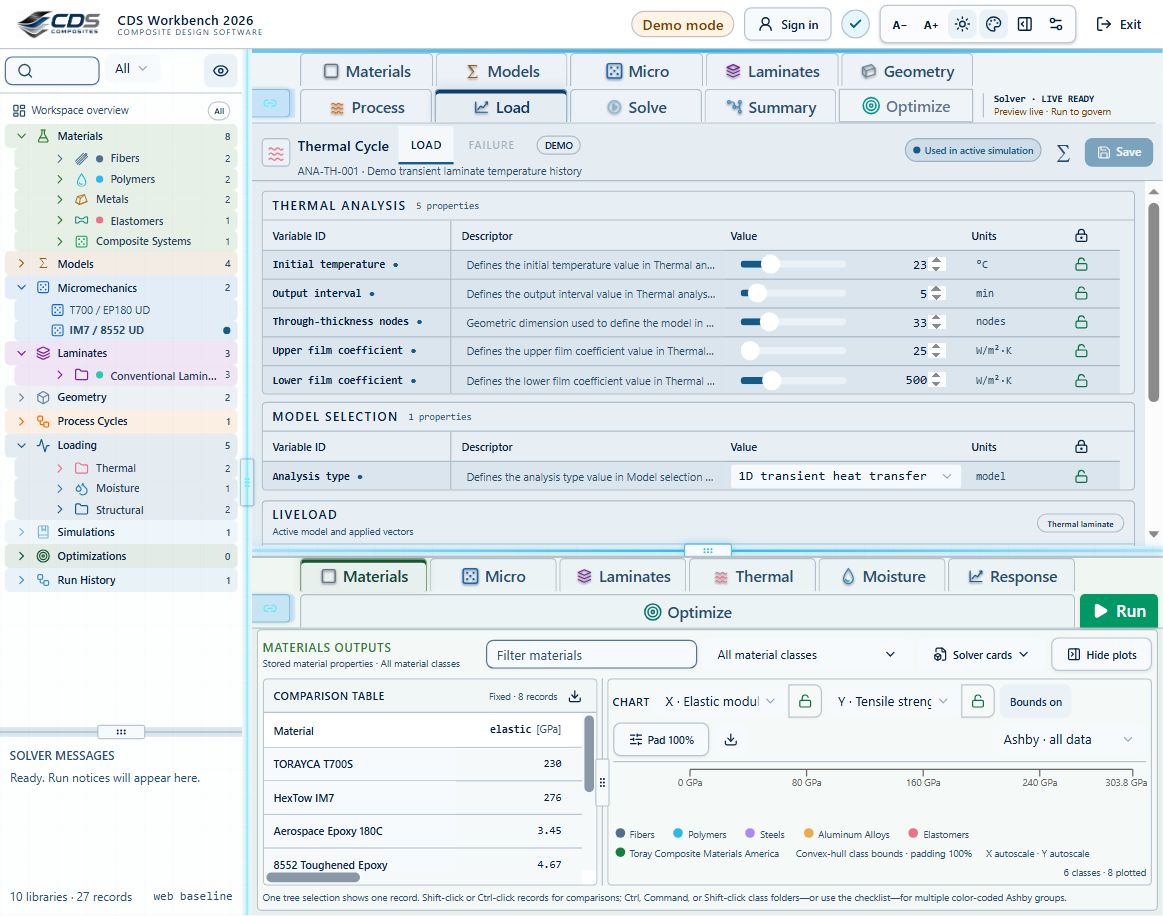Toggle the side panel layout icon
The image size is (1163, 916).
coord(1024,24)
